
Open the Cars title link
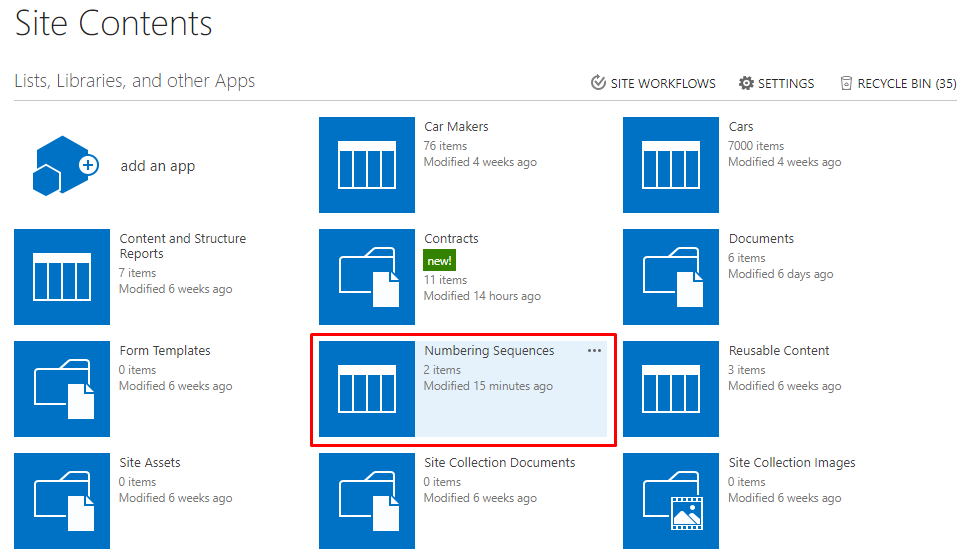pyautogui.click(x=741, y=127)
